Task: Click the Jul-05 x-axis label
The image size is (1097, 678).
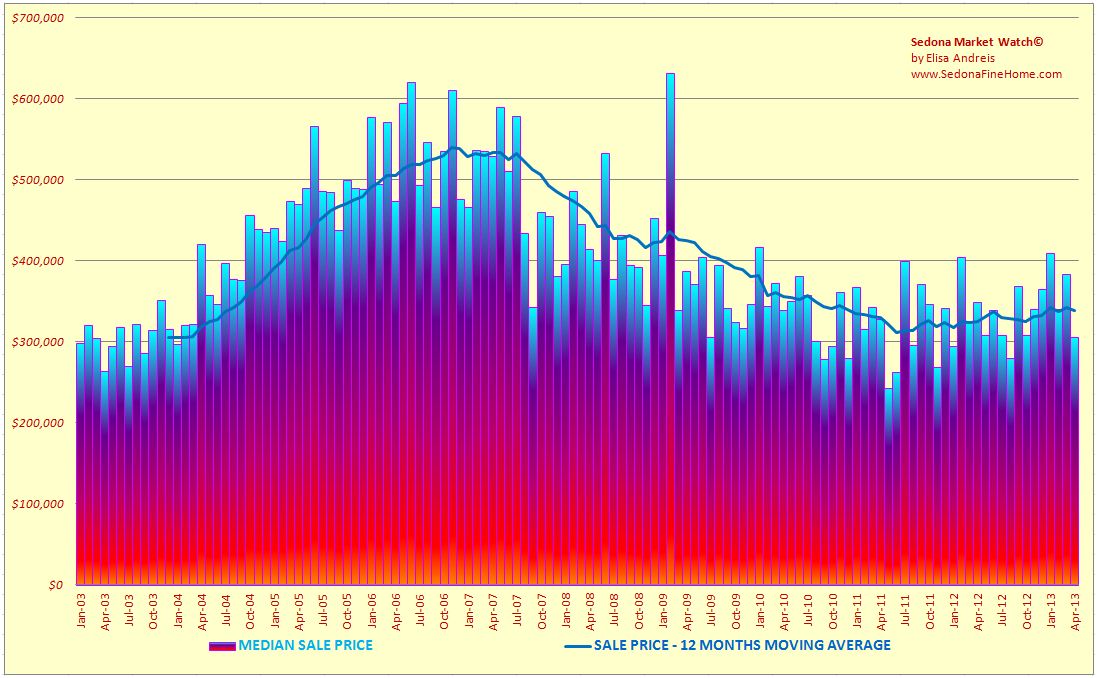Action: [324, 609]
